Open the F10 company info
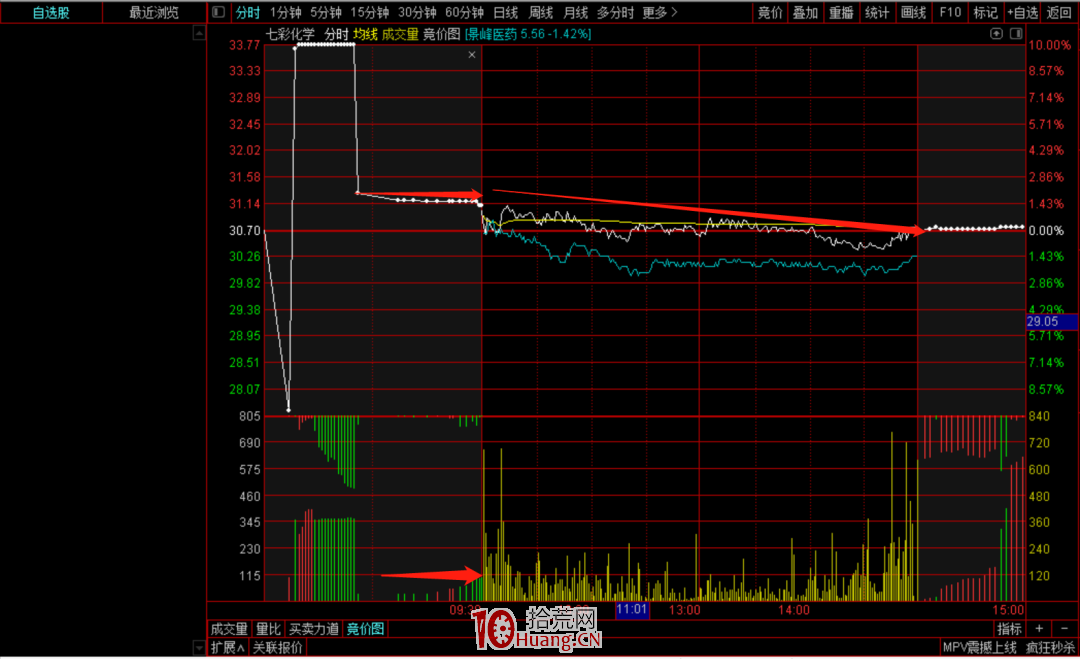Image resolution: width=1080 pixels, height=659 pixels. tap(950, 12)
